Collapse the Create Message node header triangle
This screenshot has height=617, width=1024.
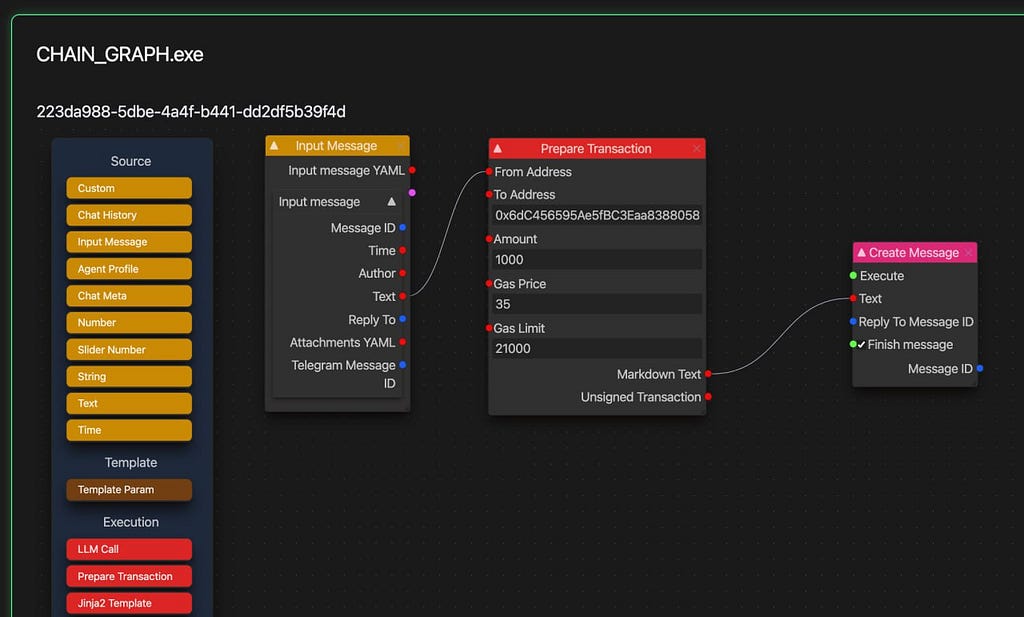[861, 253]
